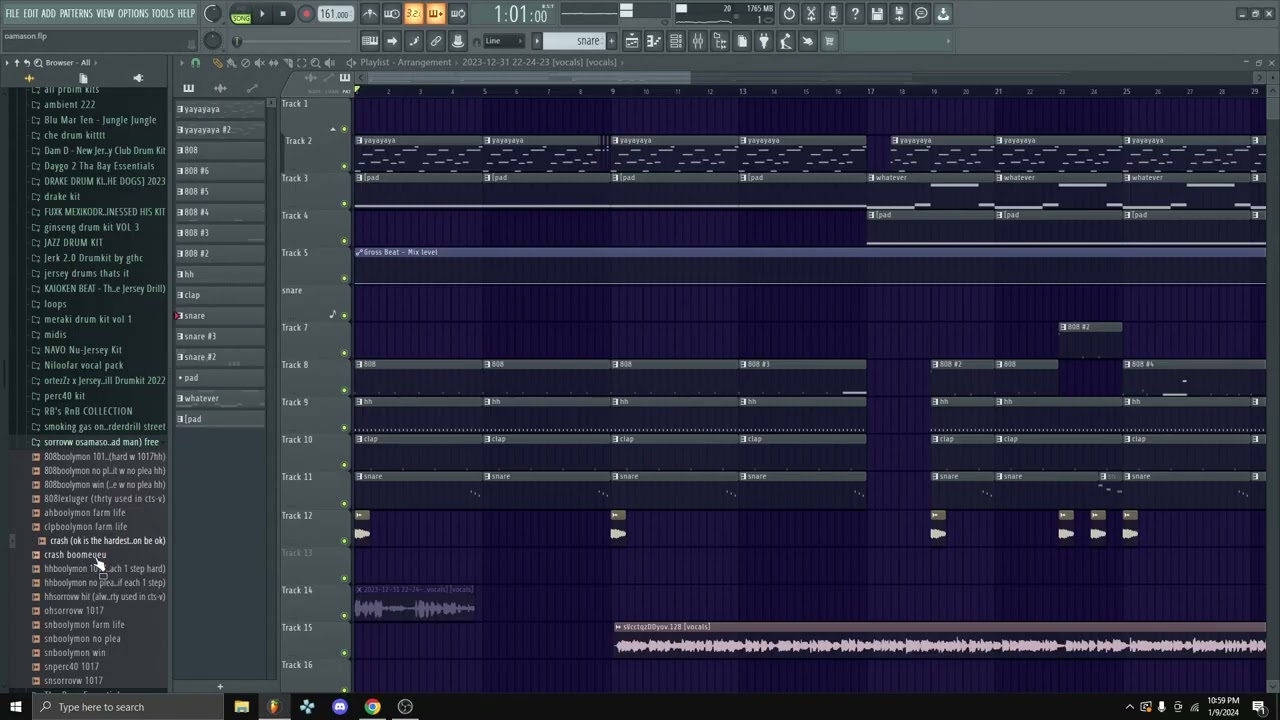1280x720 pixels.
Task: Click the one-click audio recording microphone icon
Action: pyautogui.click(x=833, y=14)
